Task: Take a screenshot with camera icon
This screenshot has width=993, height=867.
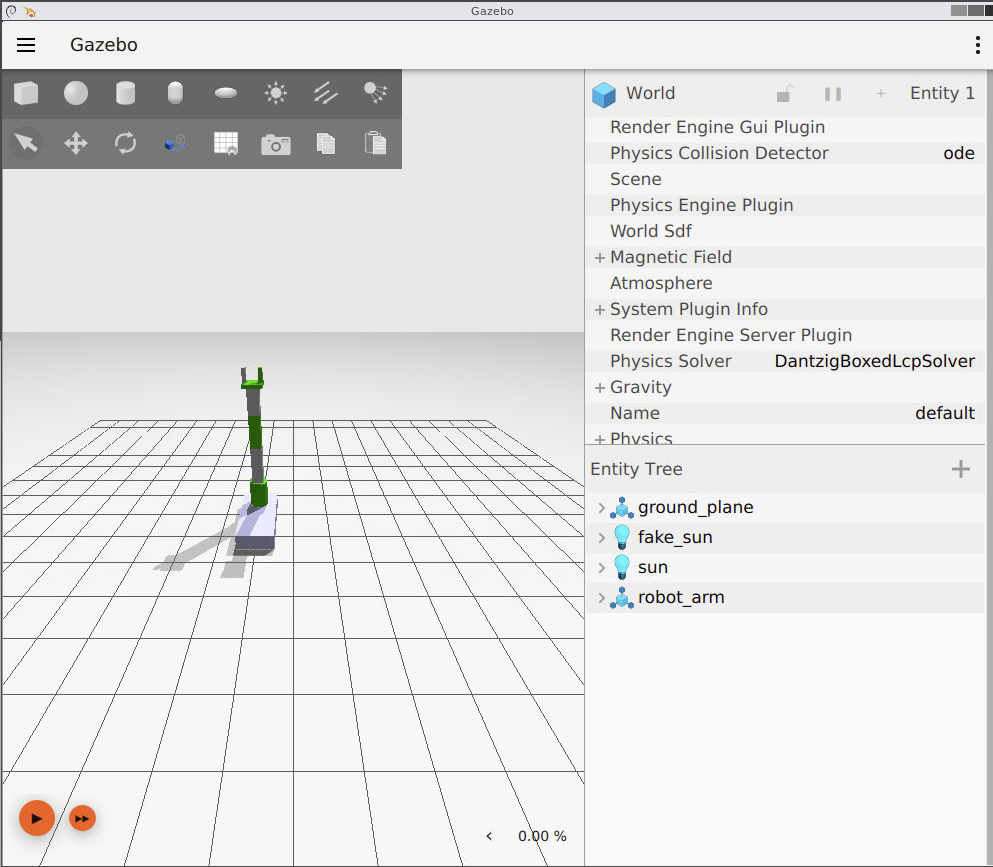Action: coord(275,144)
